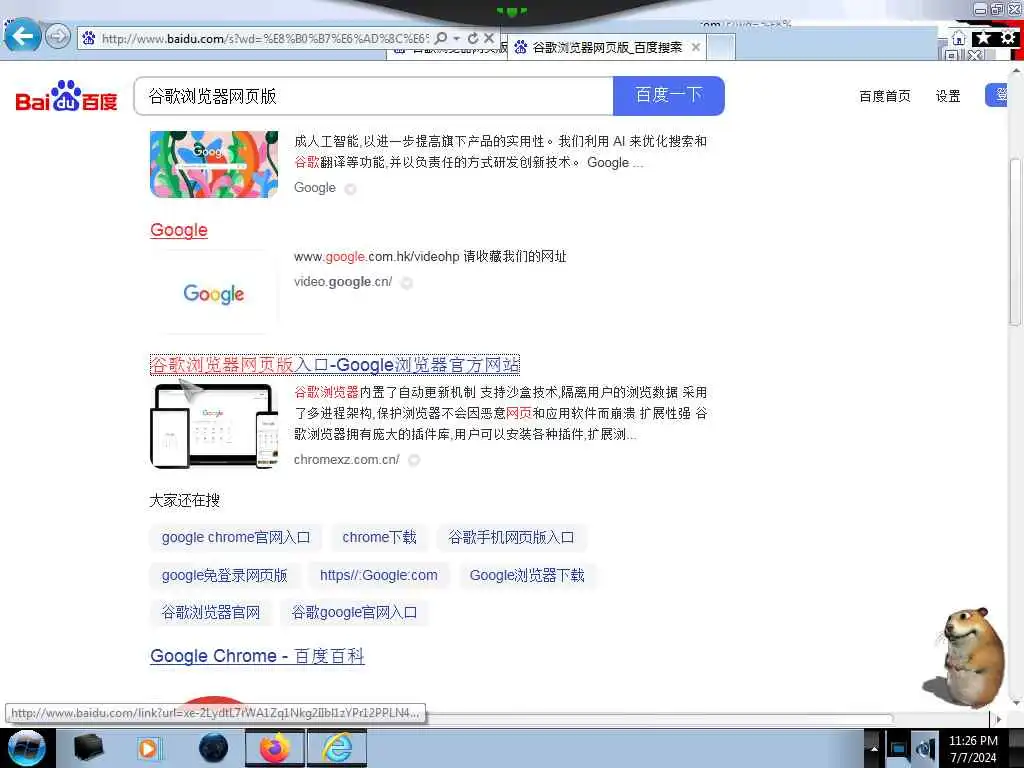
Task: Show hidden tray icons arrow
Action: point(874,749)
